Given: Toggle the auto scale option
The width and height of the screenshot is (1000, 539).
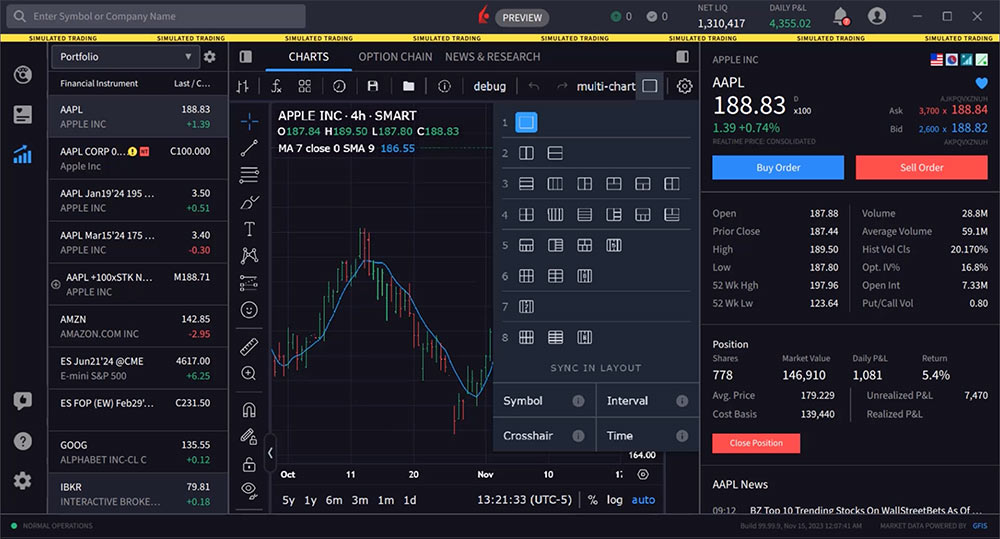Looking at the screenshot, I should [643, 499].
